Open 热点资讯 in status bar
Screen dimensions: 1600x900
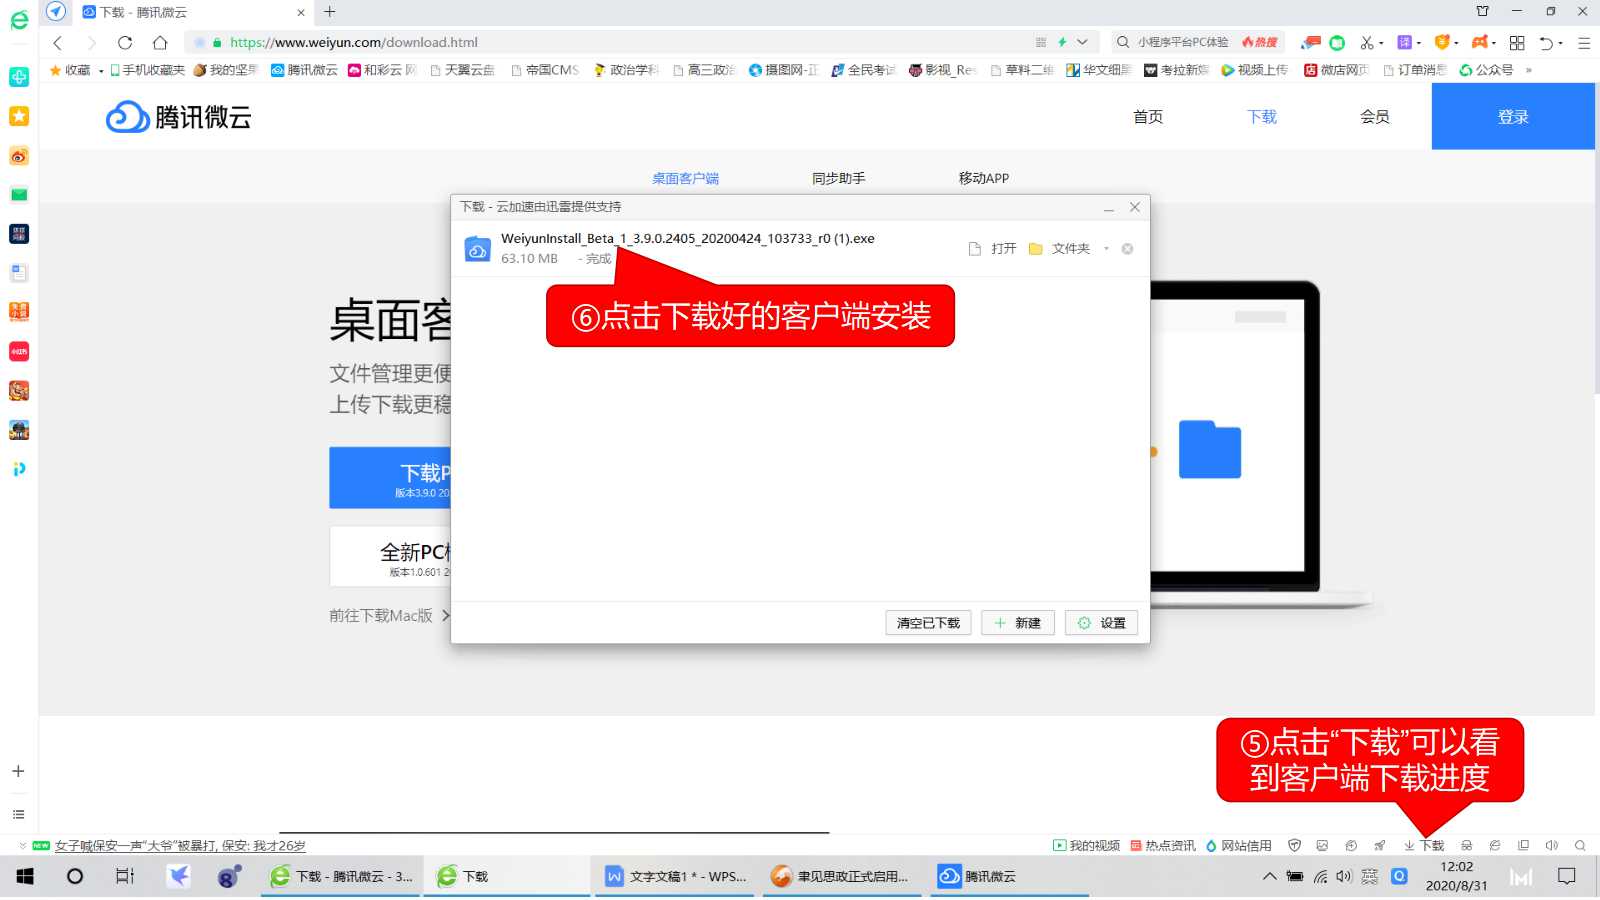pos(1163,846)
